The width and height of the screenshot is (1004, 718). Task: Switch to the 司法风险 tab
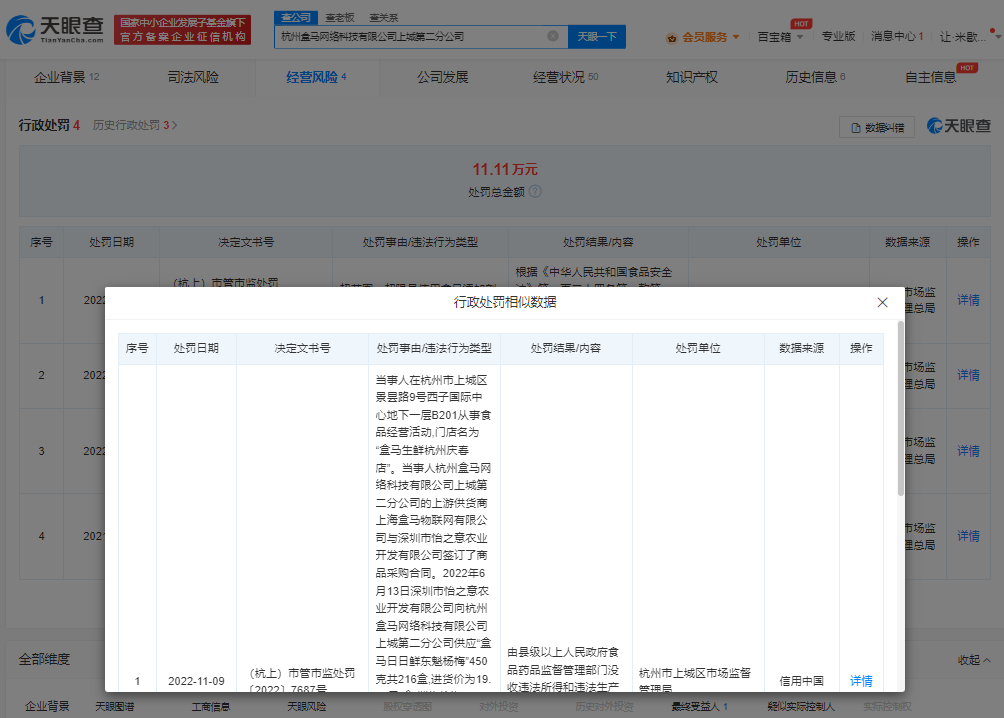193,77
